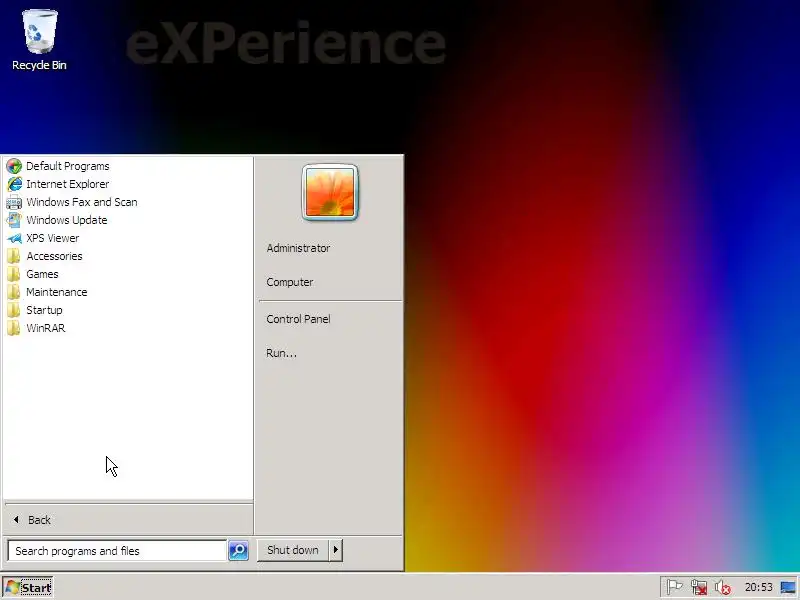
Task: Click the Windows Fax and Scan icon
Action: point(14,202)
